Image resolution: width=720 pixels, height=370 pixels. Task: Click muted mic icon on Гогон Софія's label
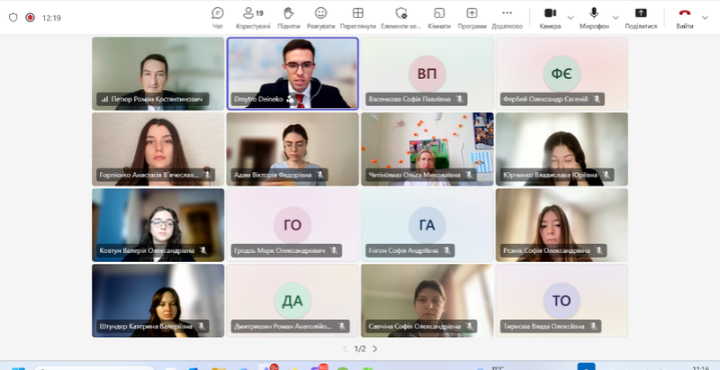447,251
